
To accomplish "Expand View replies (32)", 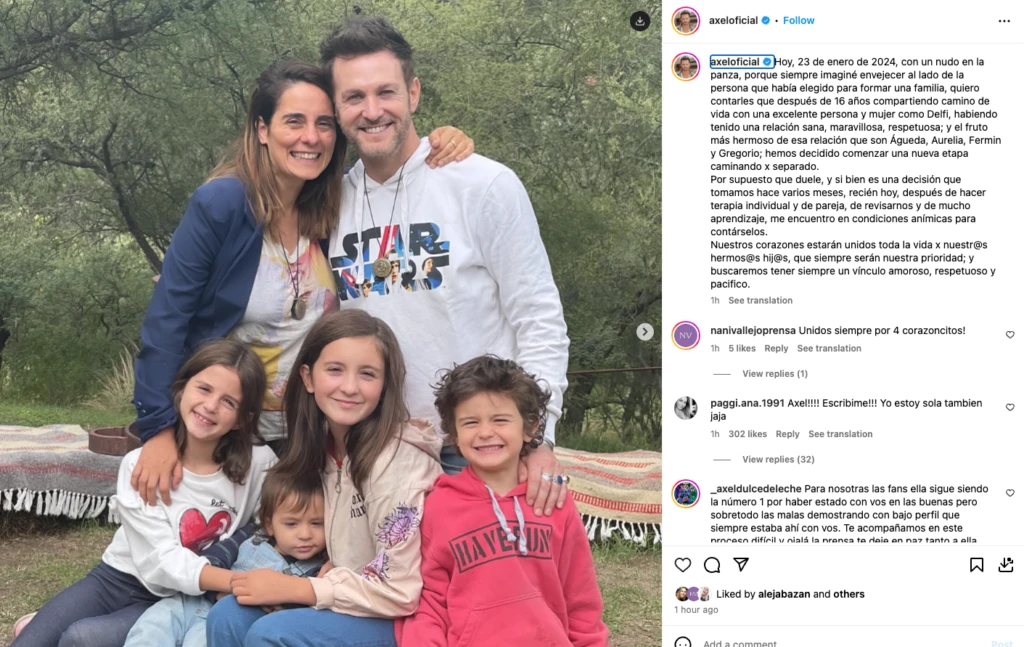I will click(778, 459).
